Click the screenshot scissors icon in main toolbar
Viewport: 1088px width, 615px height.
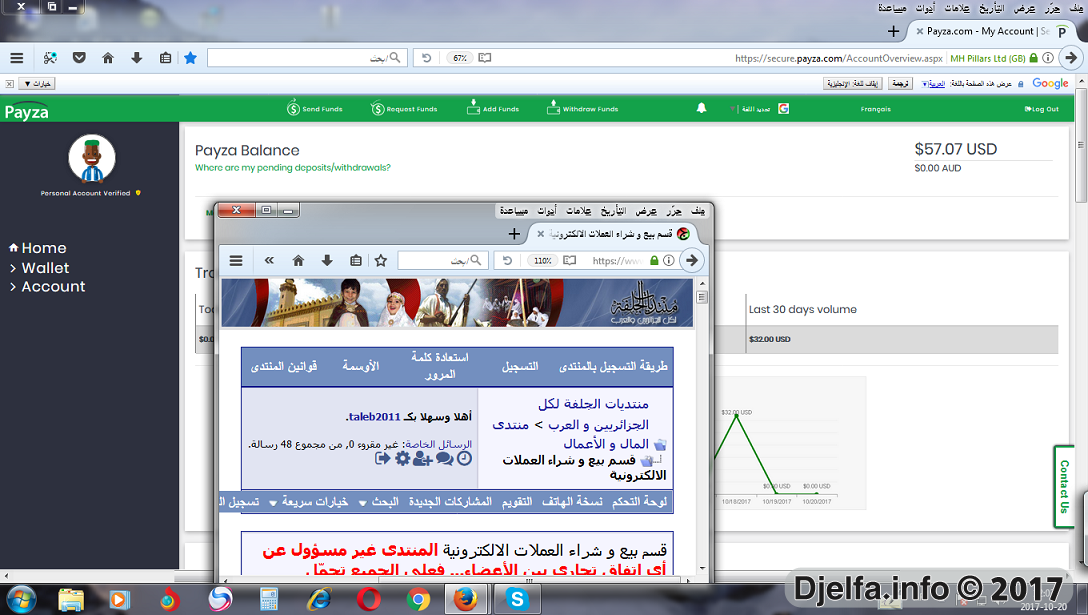click(x=50, y=58)
